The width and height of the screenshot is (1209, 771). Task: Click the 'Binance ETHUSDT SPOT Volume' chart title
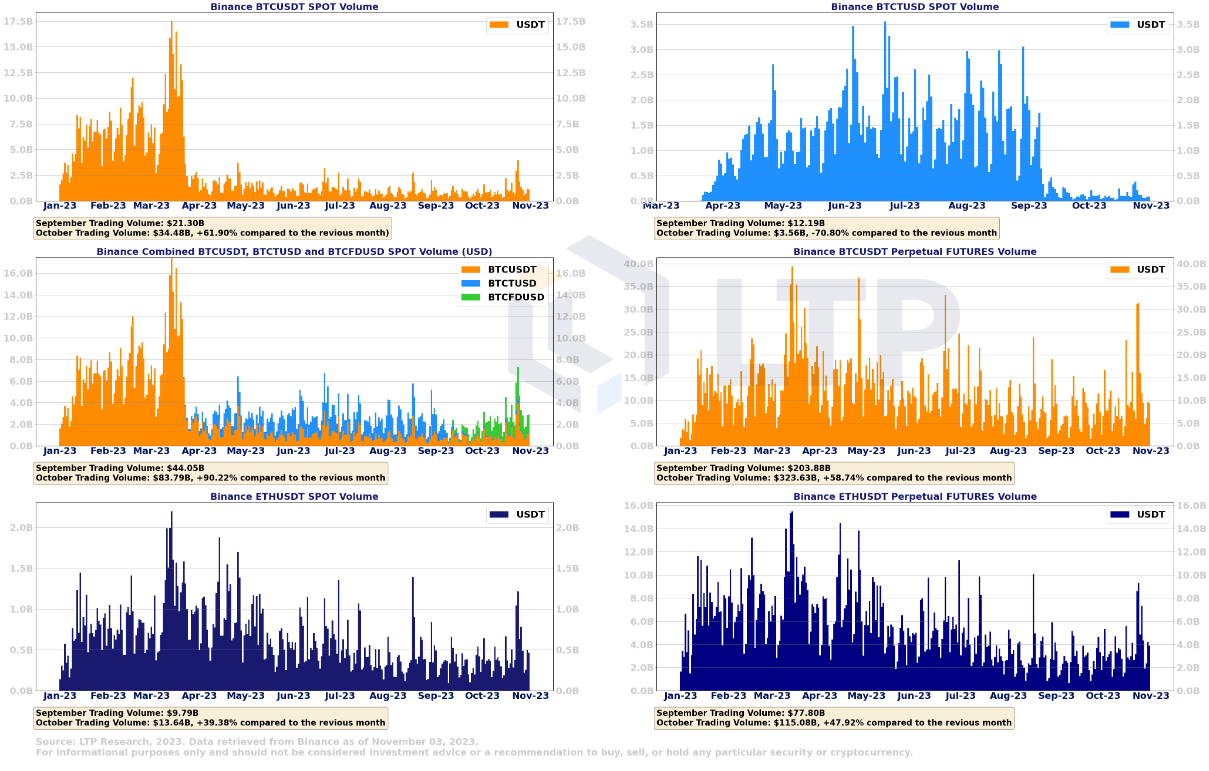coord(294,497)
